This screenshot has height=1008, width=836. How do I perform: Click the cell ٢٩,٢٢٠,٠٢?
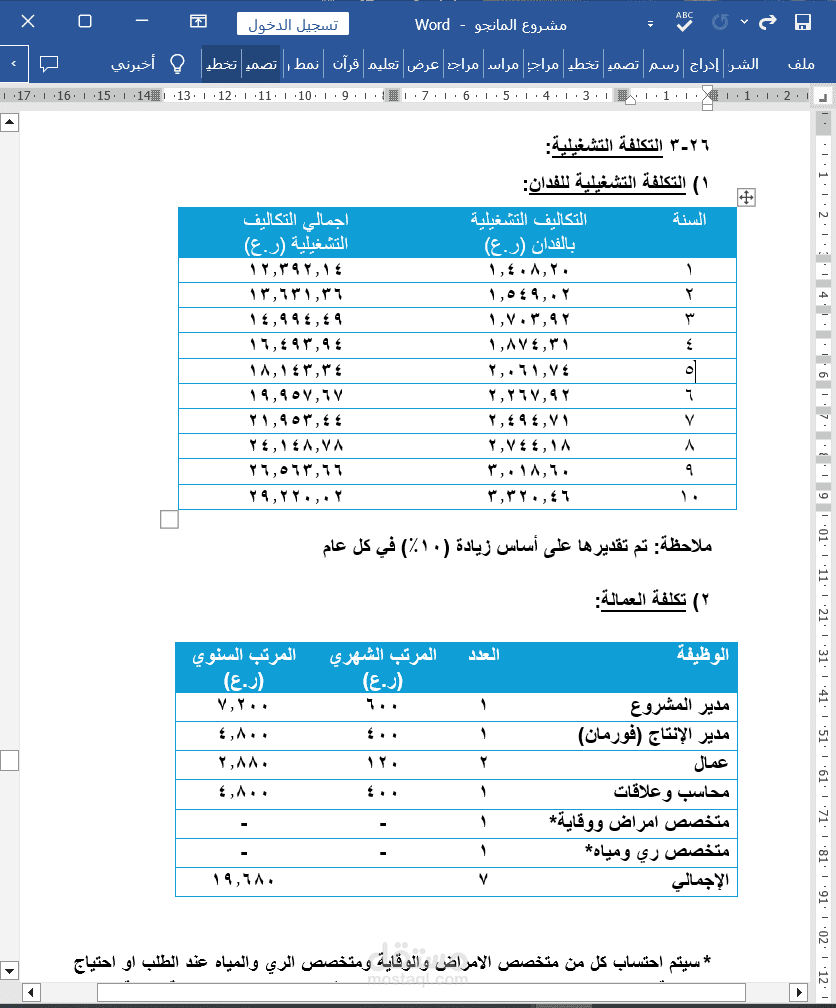click(x=296, y=496)
